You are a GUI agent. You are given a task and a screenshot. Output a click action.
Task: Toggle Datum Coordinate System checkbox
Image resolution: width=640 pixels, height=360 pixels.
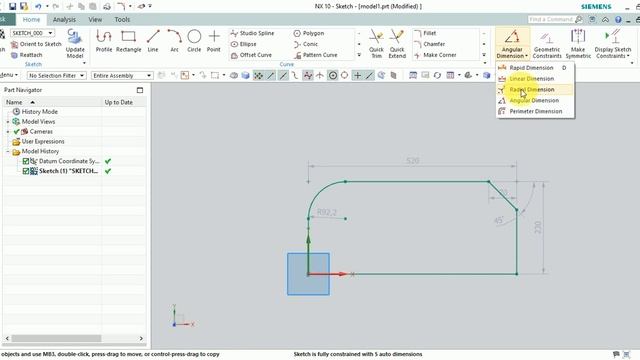point(26,161)
